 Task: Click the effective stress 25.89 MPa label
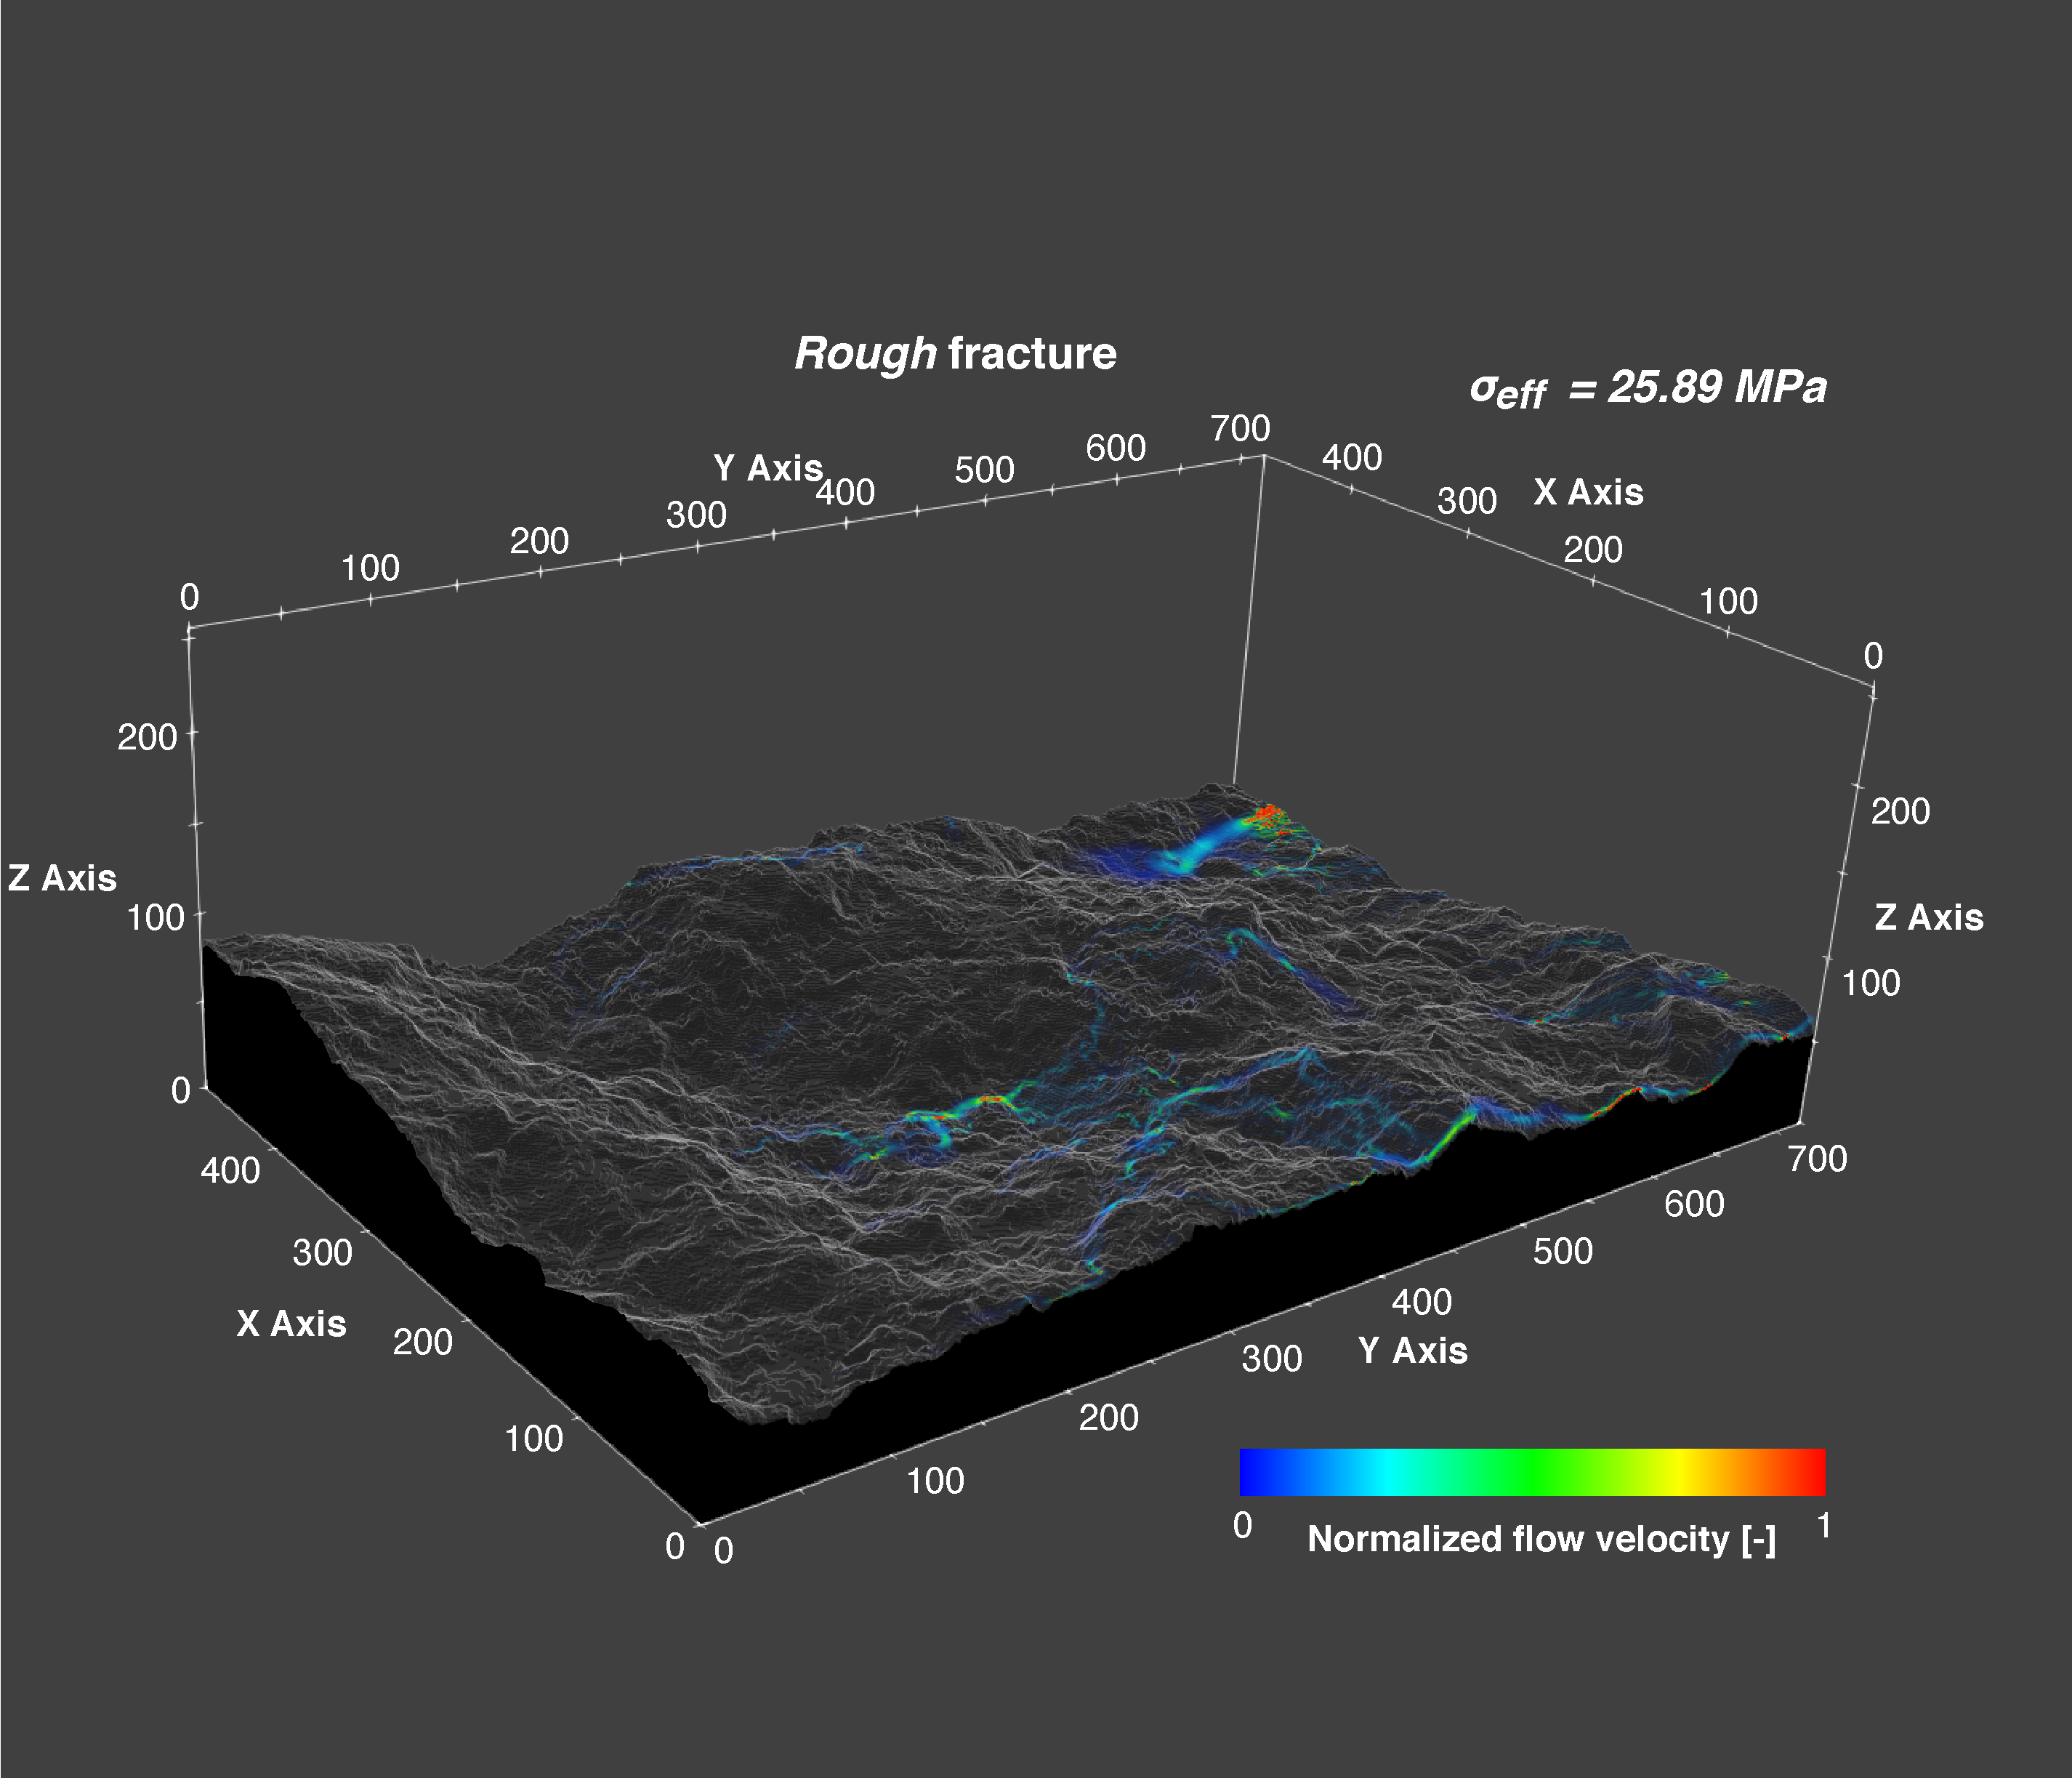click(x=1648, y=388)
